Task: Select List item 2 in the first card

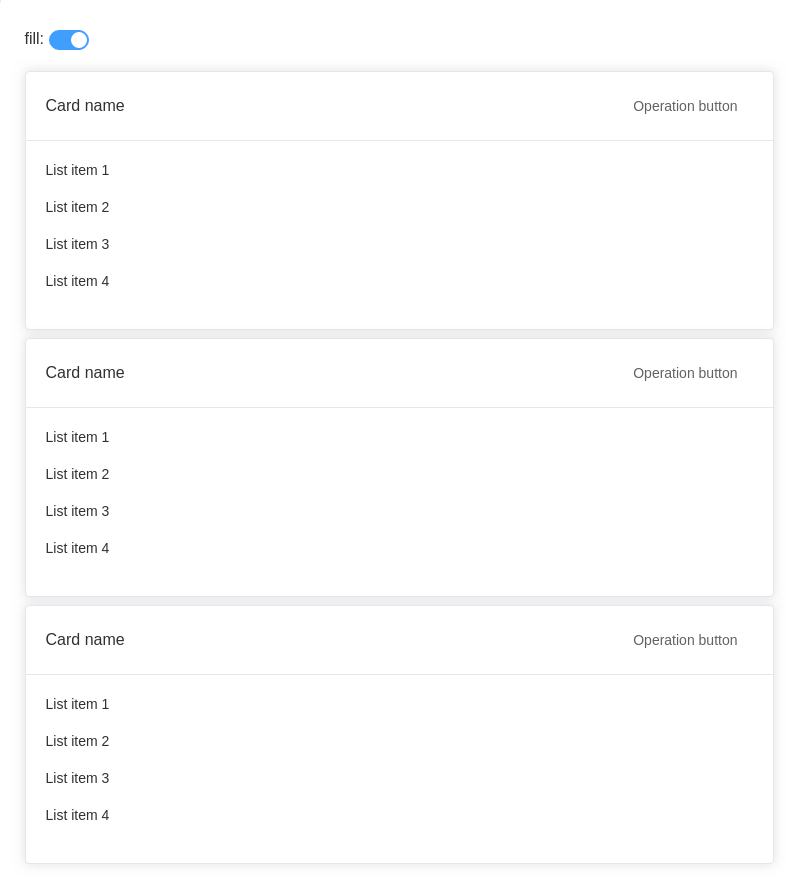Action: (77, 207)
